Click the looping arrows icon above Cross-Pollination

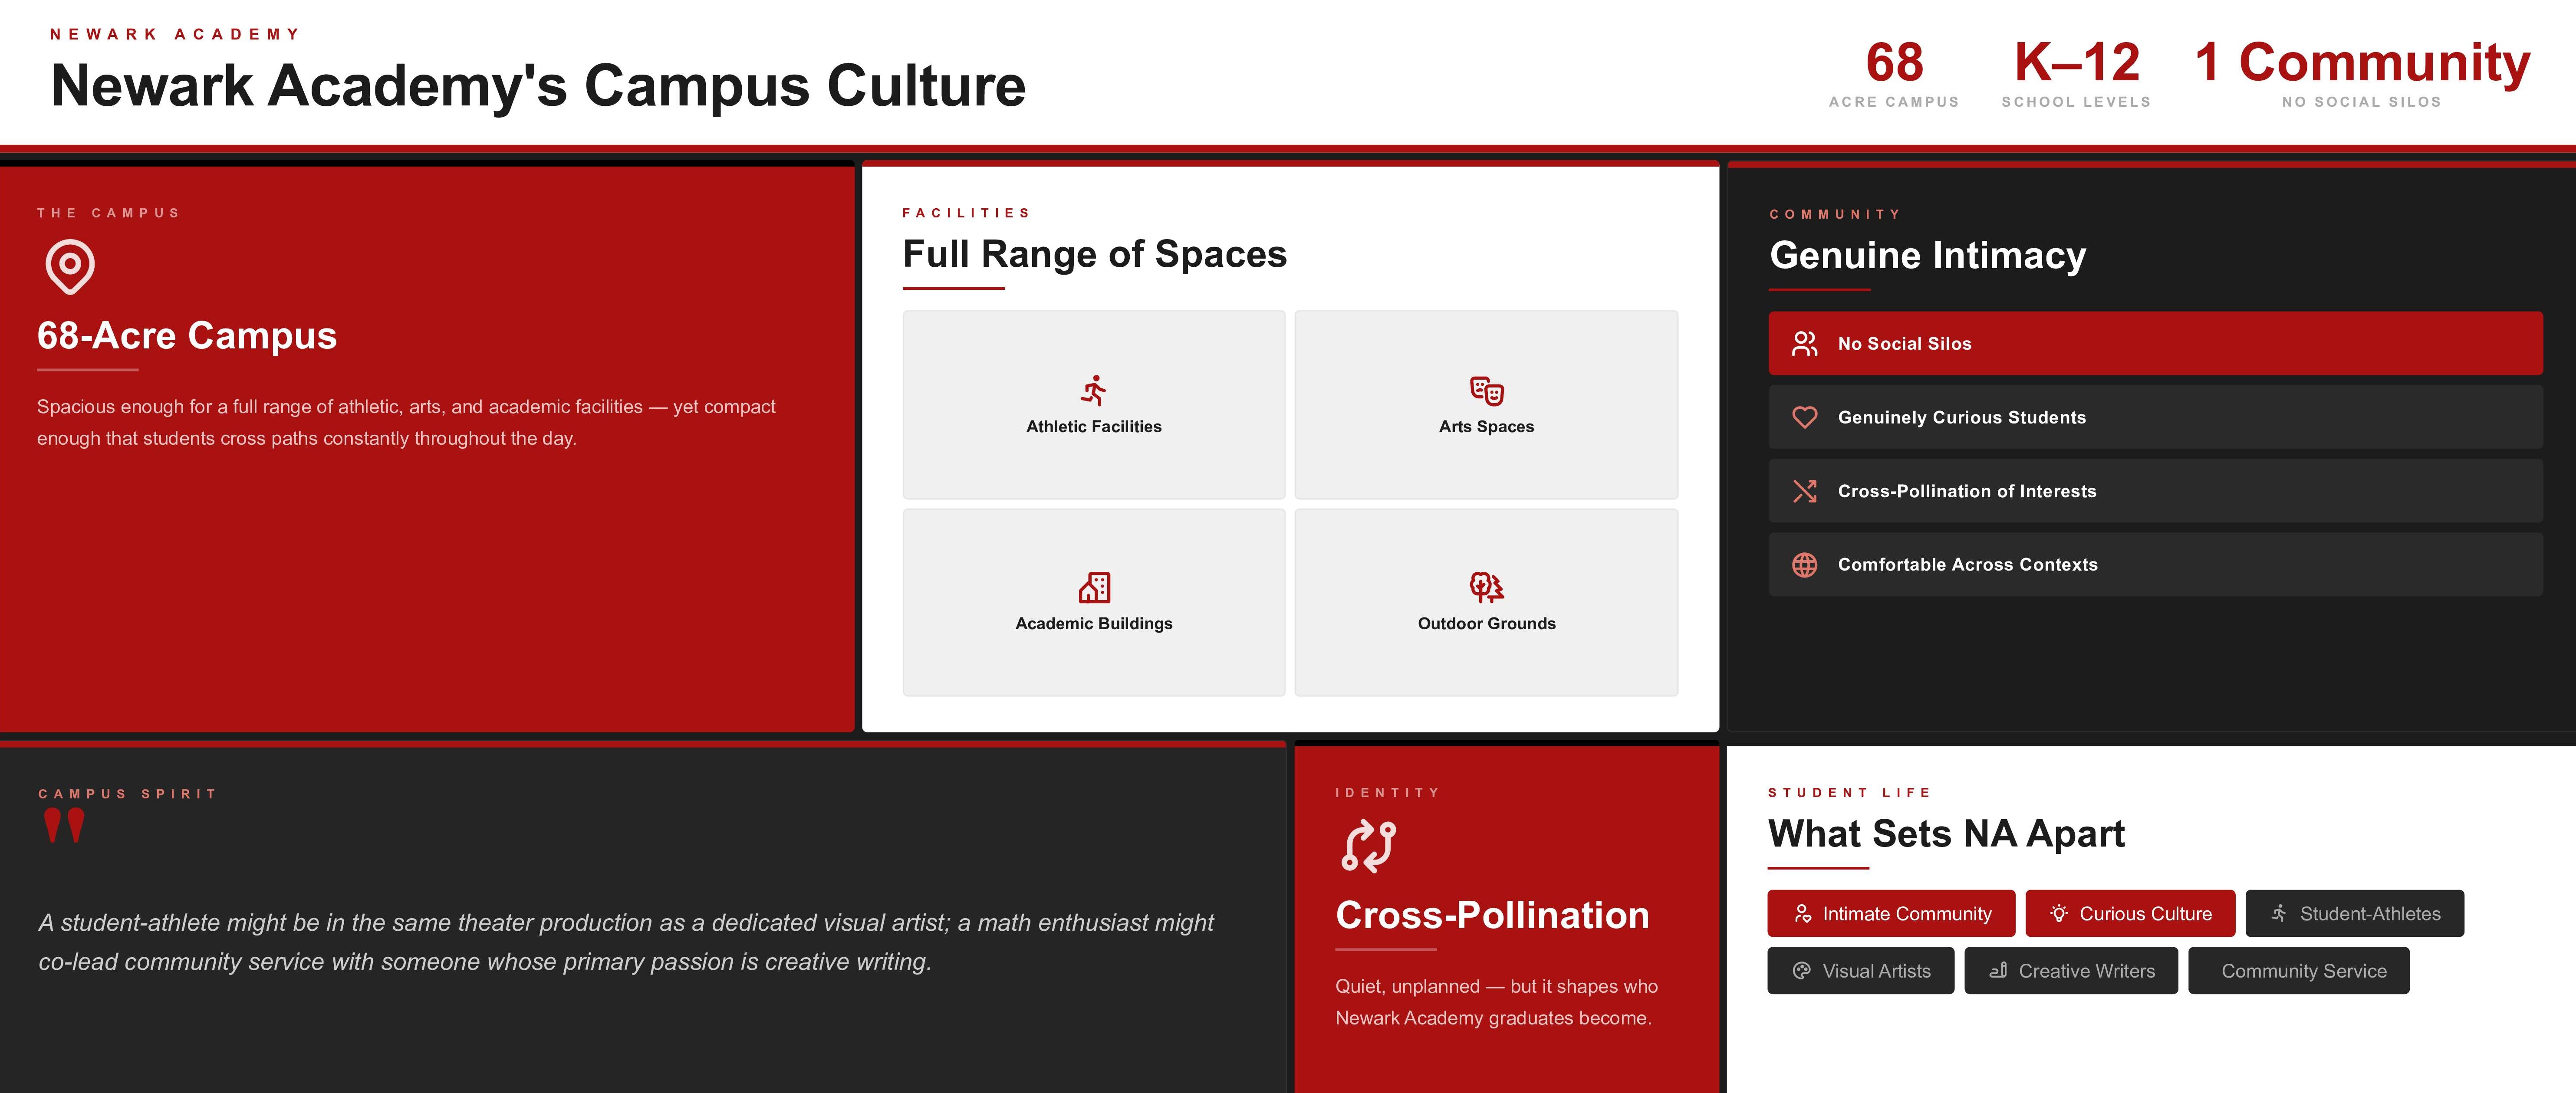(1368, 846)
